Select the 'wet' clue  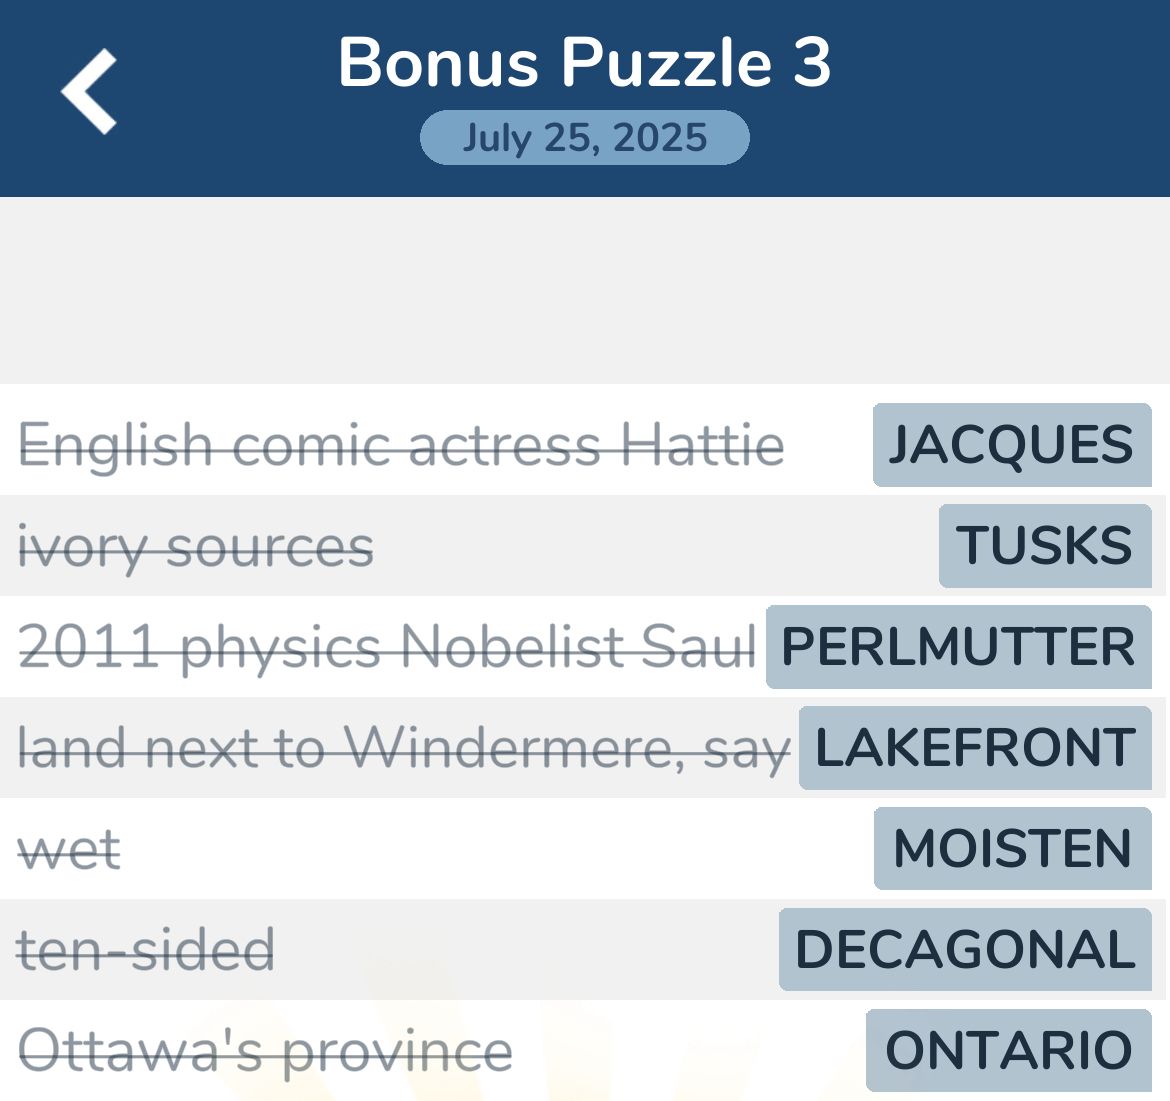(x=69, y=850)
